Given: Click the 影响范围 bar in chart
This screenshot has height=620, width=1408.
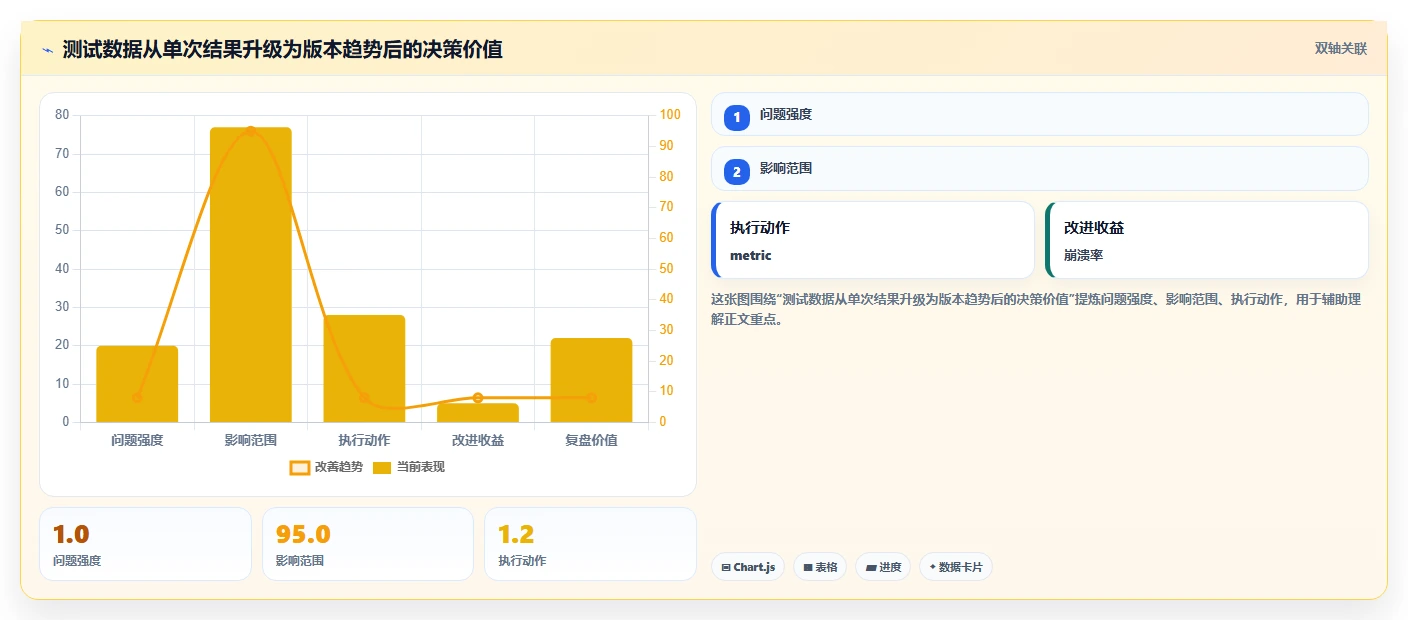Looking at the screenshot, I should pos(251,274).
